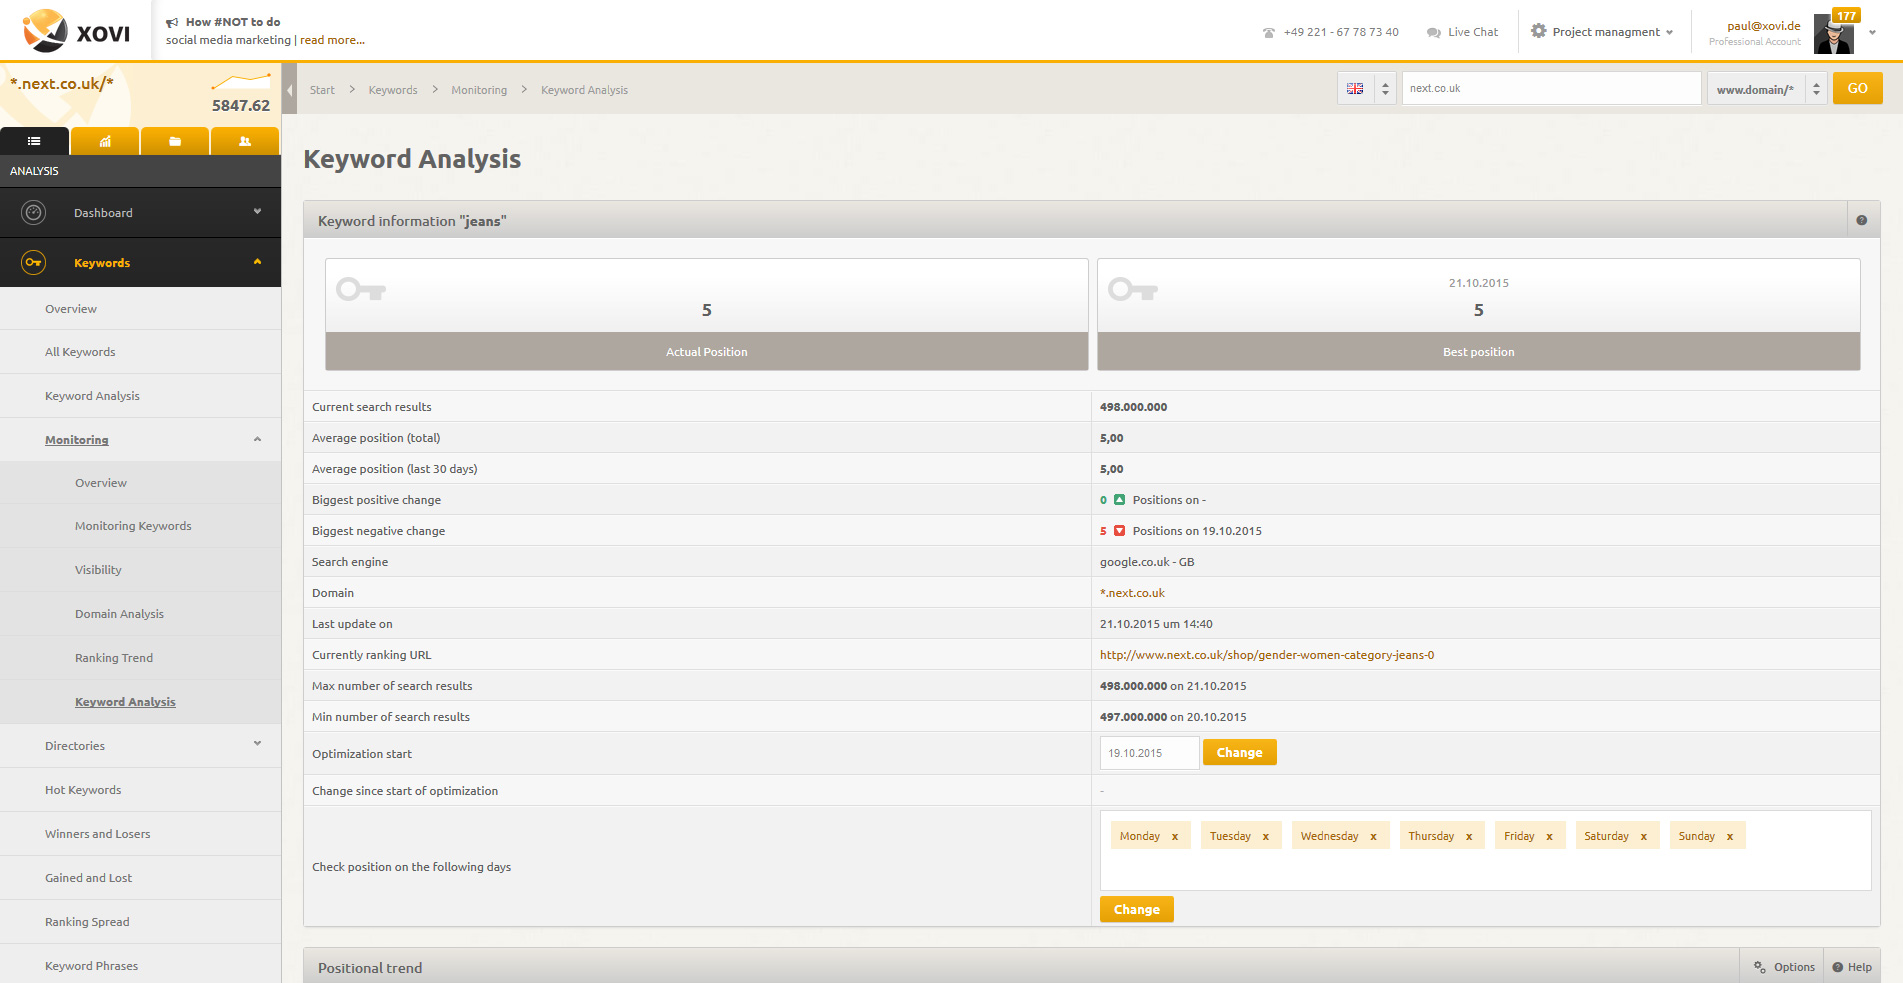Click the red negative change arrow icon

coord(1119,531)
